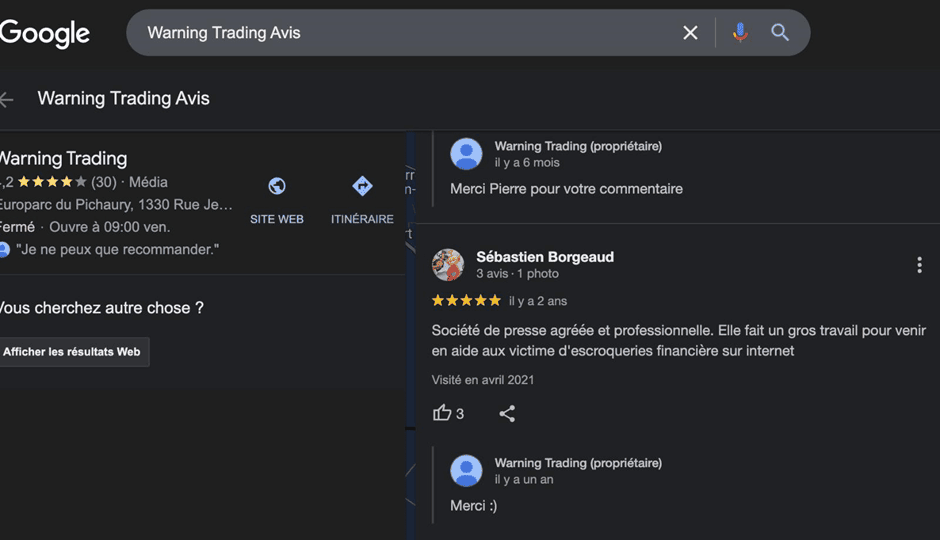
Task: Click owner avatar above "Merci :)" reply
Action: tap(466, 471)
